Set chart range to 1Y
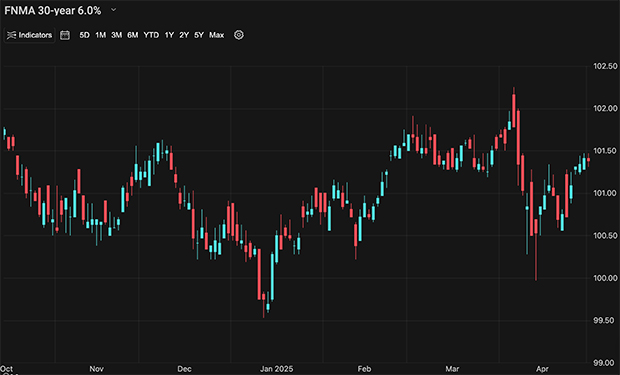620x375 pixels. (x=169, y=35)
